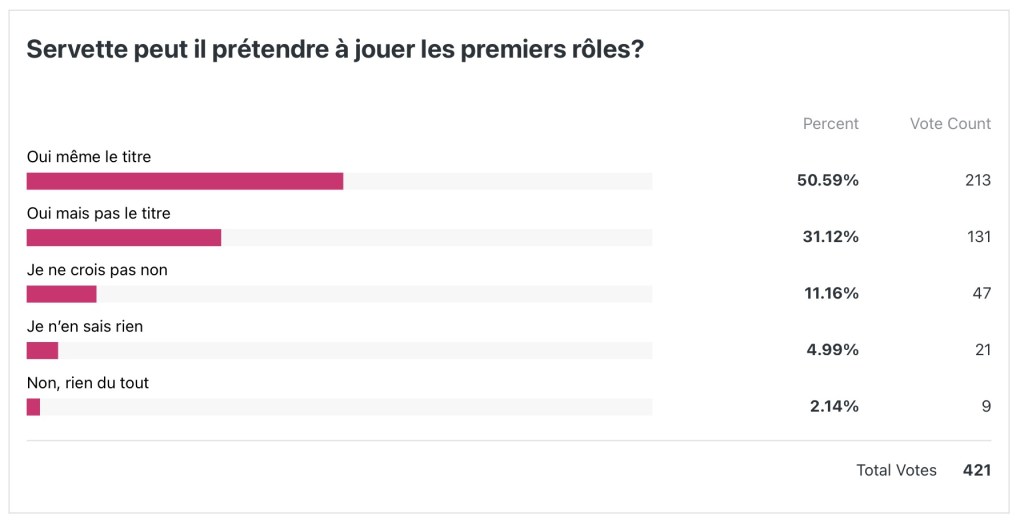Click the Total Votes label

click(896, 470)
